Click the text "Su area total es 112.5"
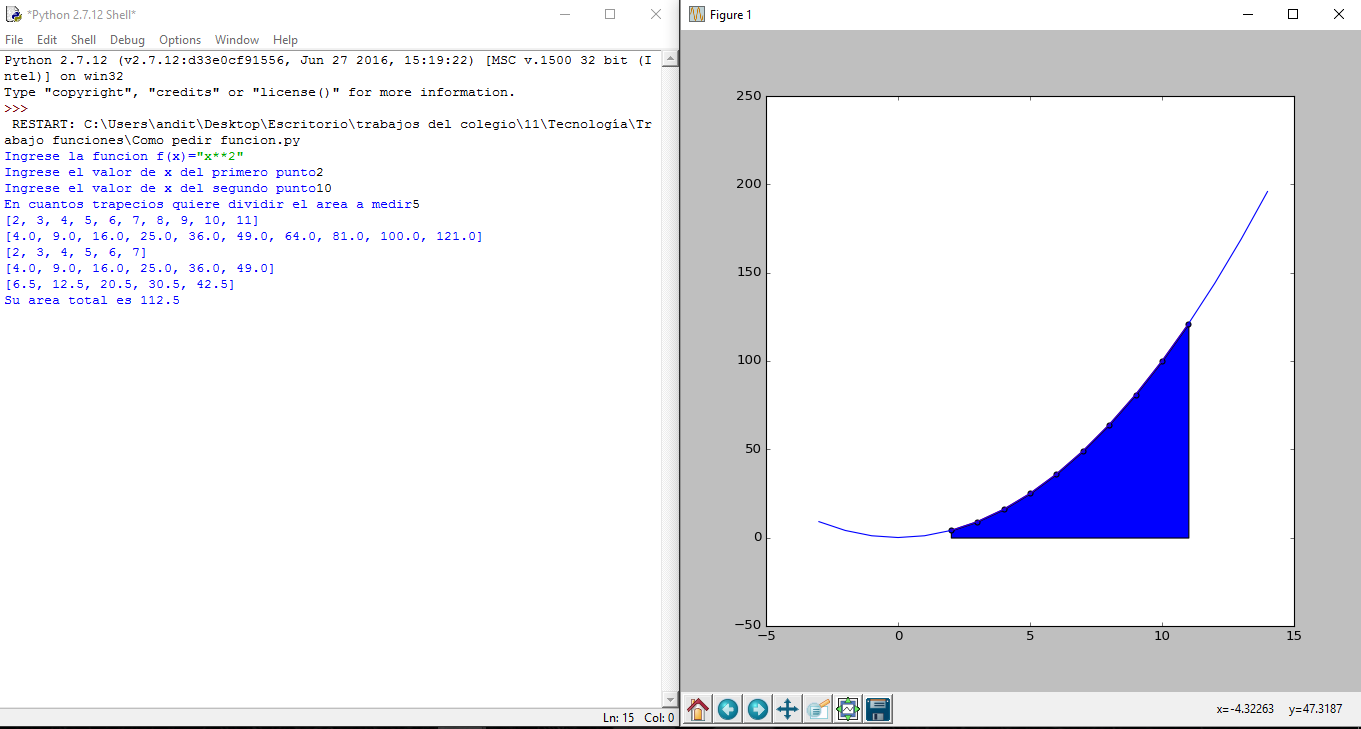The width and height of the screenshot is (1361, 729). click(92, 300)
